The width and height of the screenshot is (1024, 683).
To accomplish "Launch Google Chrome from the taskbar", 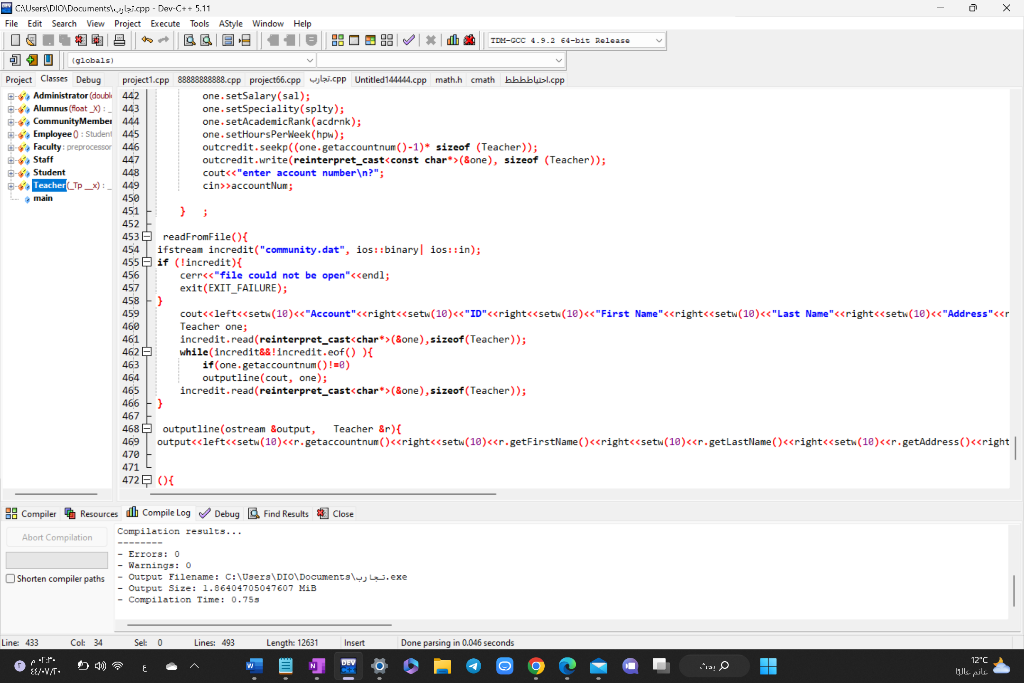I will (535, 666).
